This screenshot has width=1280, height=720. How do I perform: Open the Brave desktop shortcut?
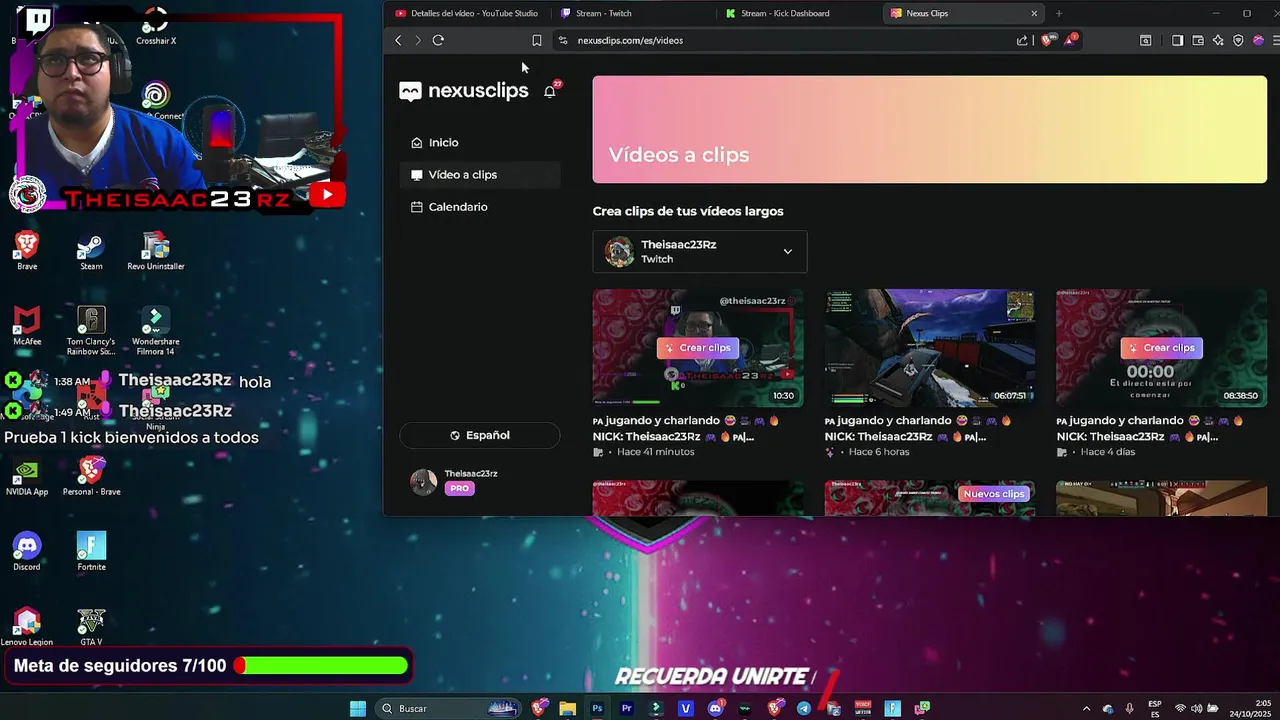click(27, 250)
